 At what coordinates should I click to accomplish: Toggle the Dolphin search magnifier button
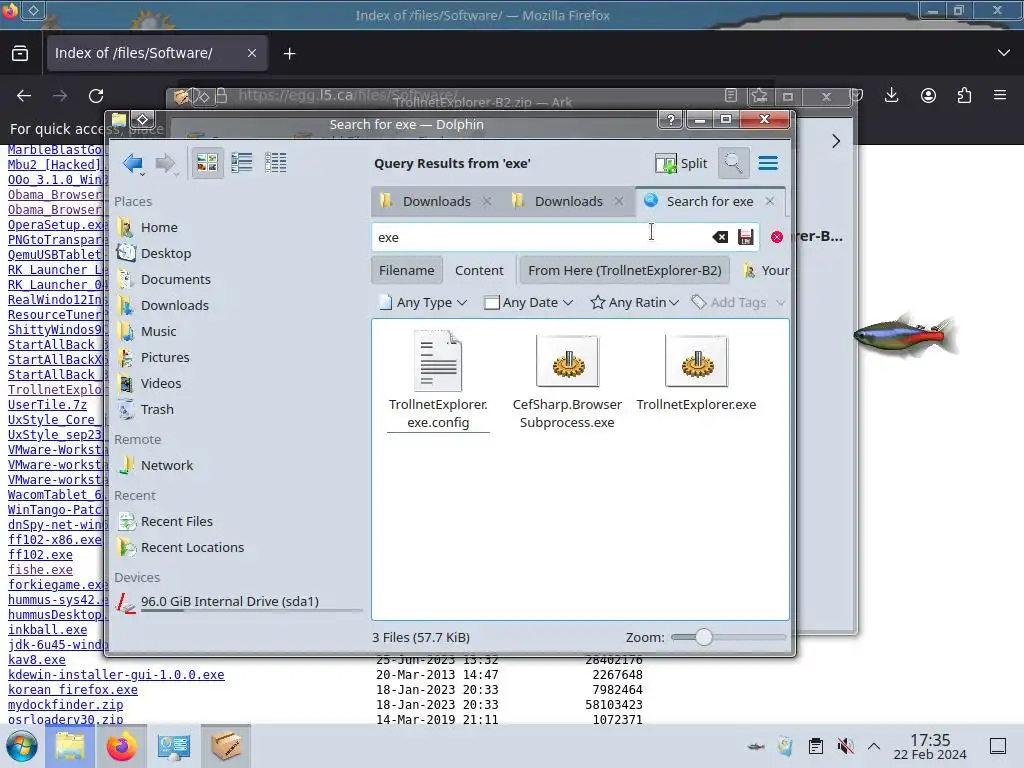733,163
